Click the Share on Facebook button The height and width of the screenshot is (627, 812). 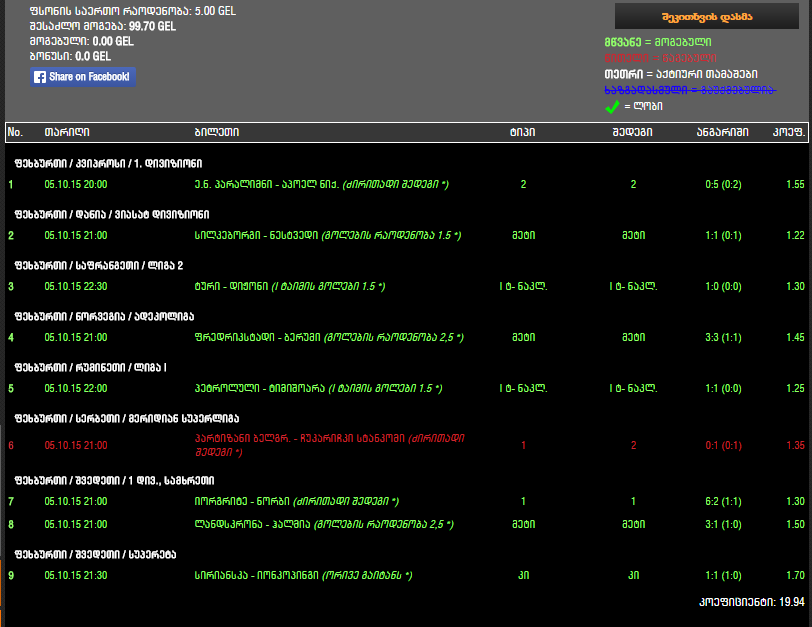(x=83, y=77)
